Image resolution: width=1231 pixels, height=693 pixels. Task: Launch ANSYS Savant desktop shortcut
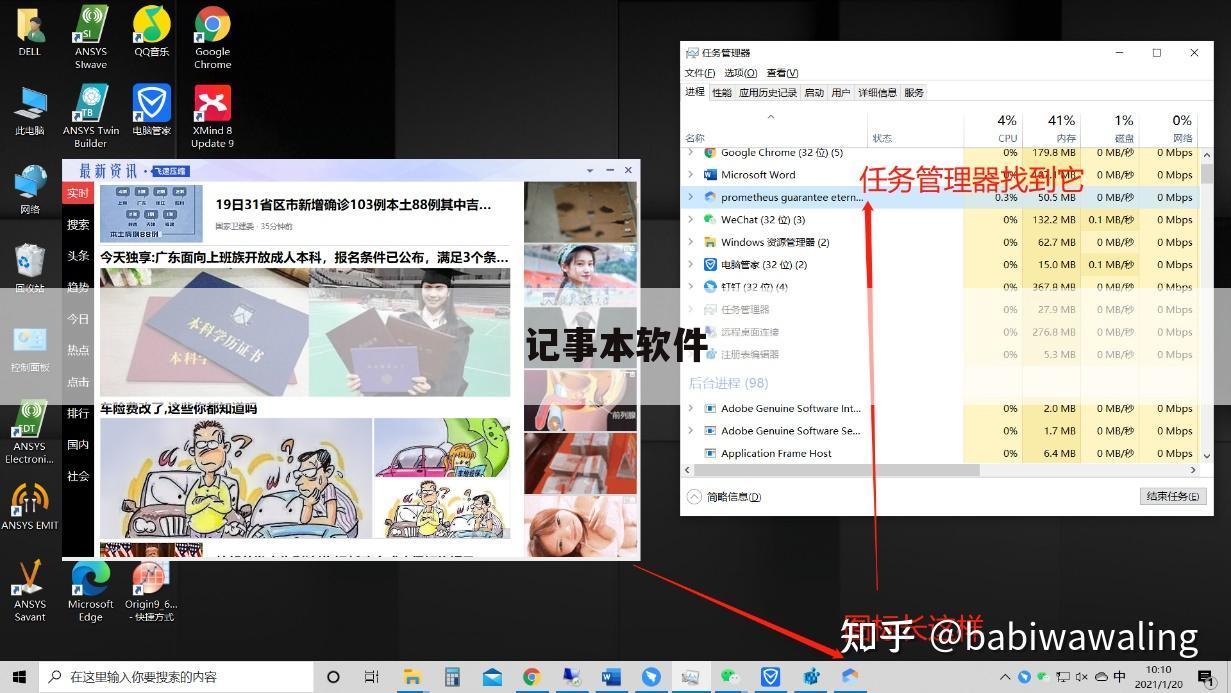point(30,590)
